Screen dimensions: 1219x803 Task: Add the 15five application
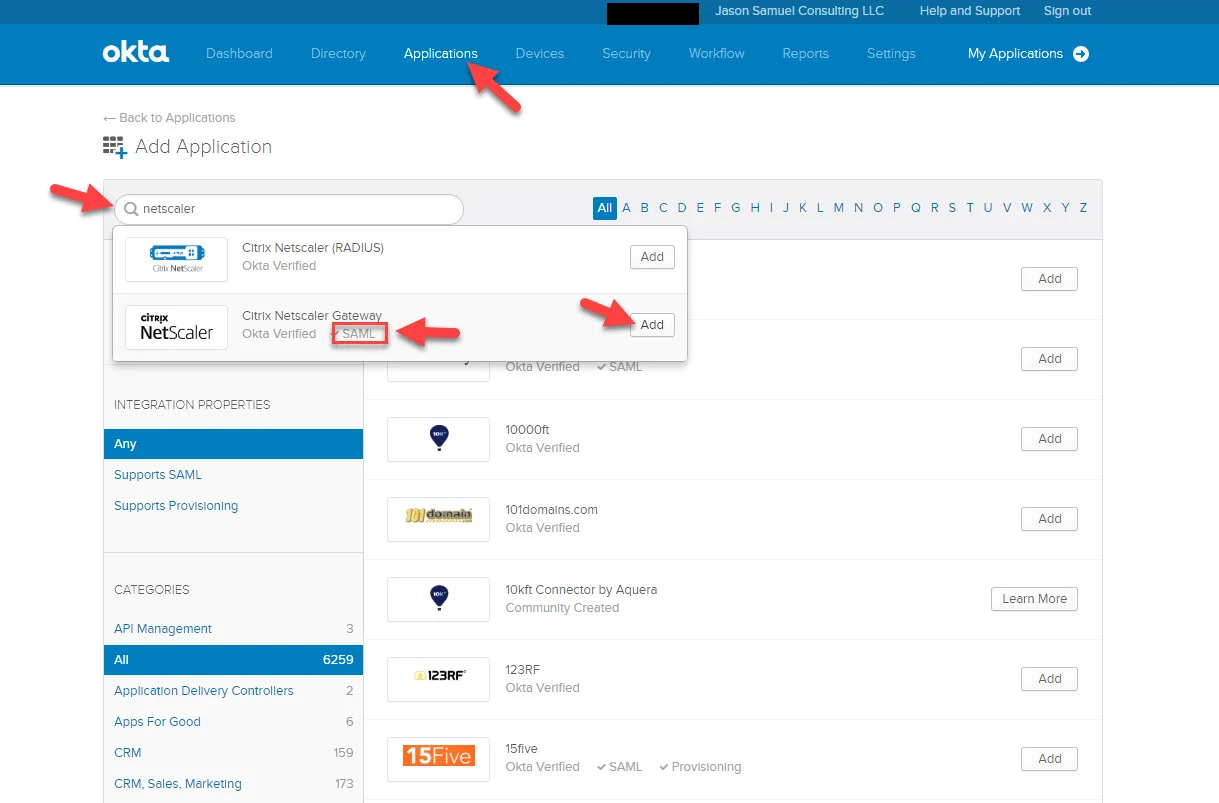click(1049, 759)
